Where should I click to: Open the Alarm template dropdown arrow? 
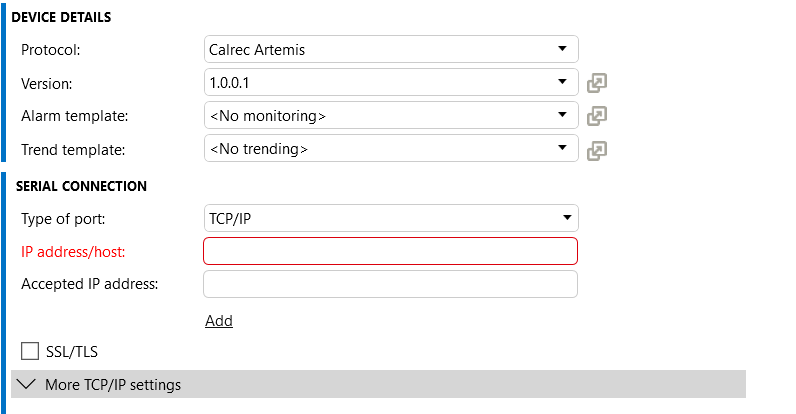point(562,115)
